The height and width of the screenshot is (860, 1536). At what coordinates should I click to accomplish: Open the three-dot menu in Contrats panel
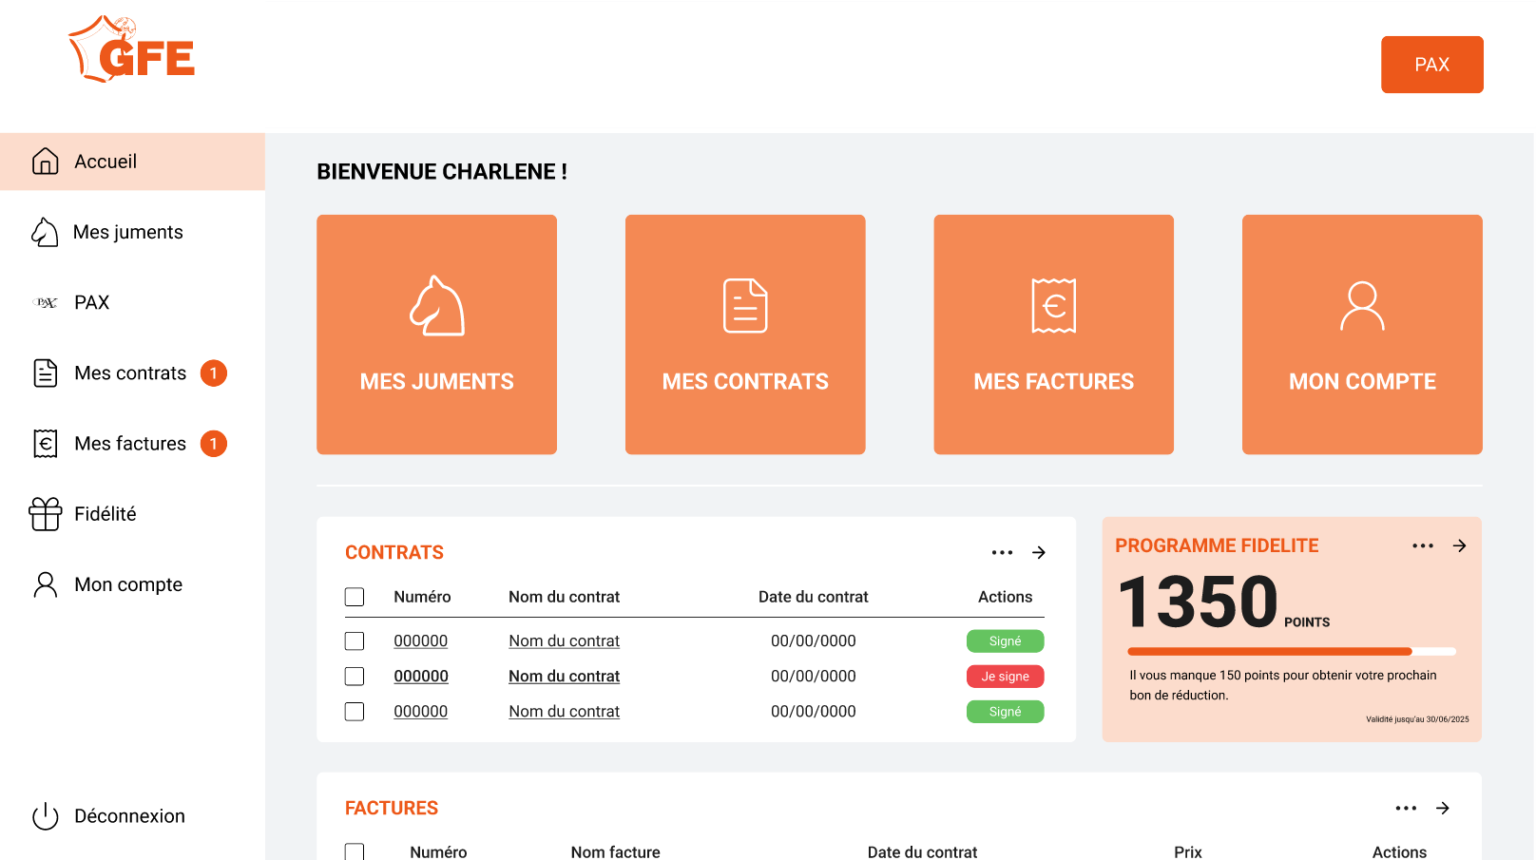[1002, 553]
